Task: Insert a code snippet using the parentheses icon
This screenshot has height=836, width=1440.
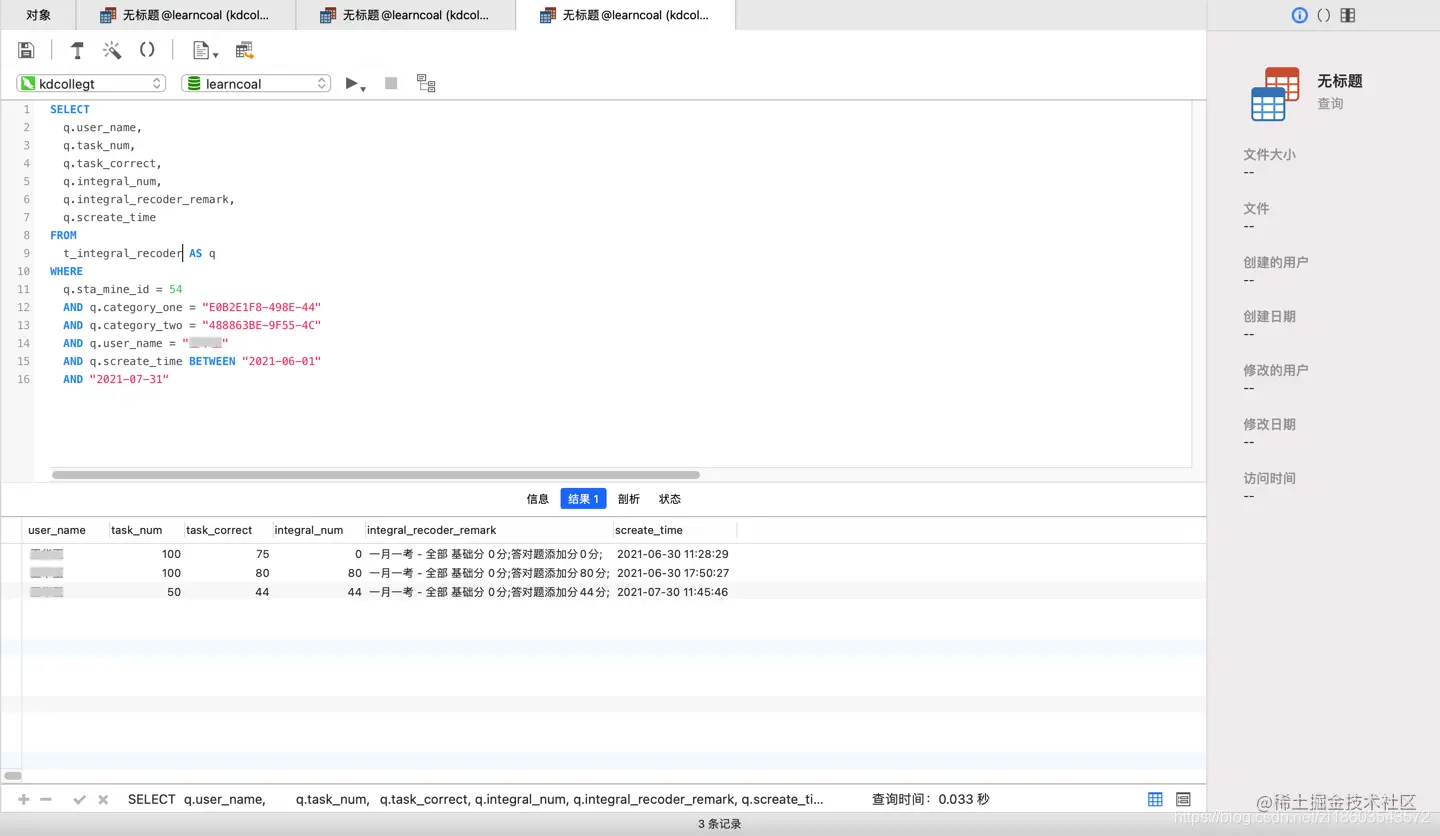Action: pos(147,50)
